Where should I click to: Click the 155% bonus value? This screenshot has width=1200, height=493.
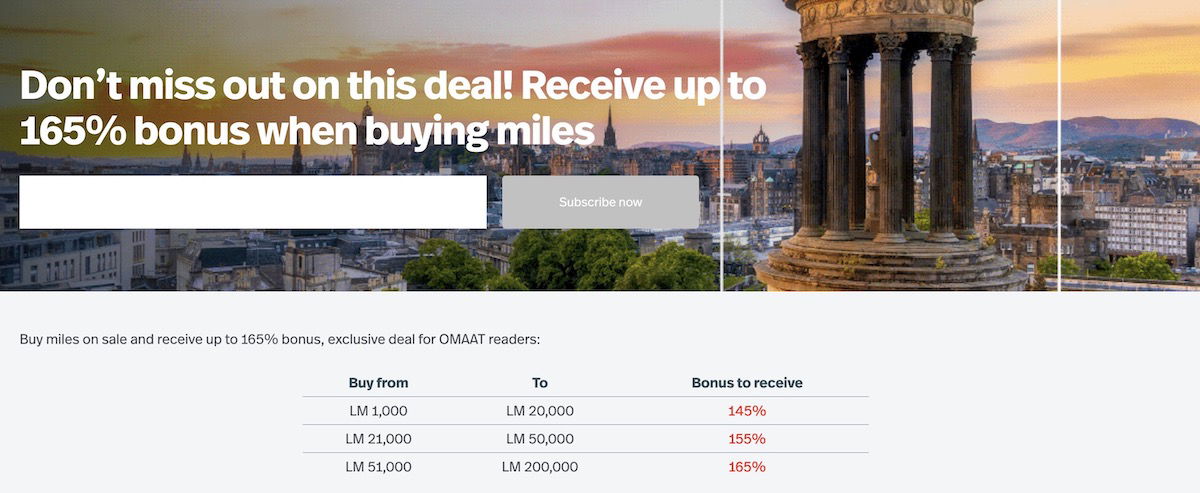tap(747, 439)
